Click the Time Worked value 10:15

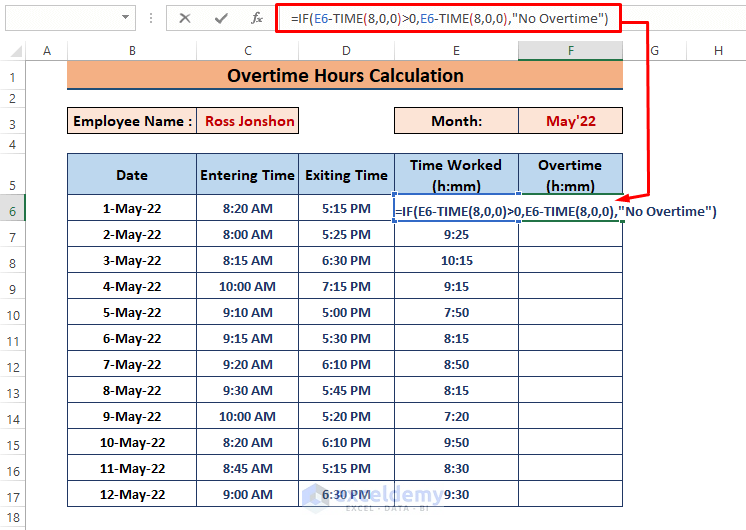(456, 261)
